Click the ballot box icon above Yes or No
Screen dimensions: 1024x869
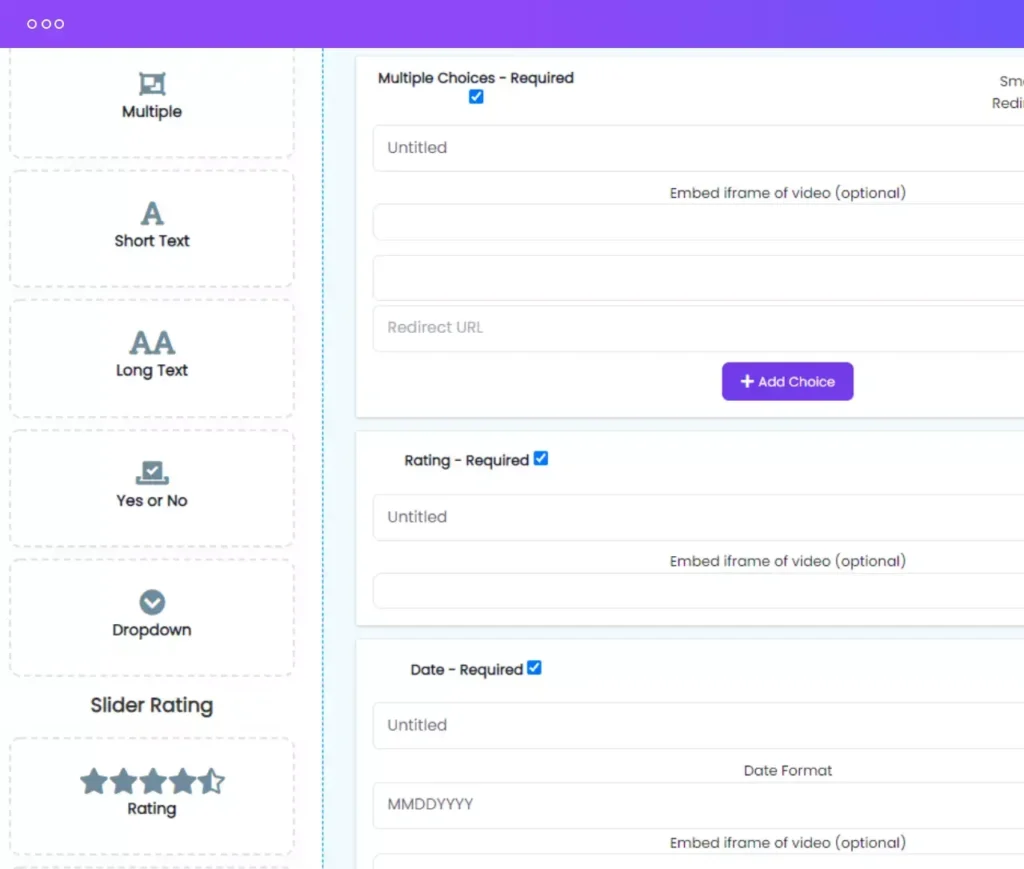pyautogui.click(x=151, y=472)
